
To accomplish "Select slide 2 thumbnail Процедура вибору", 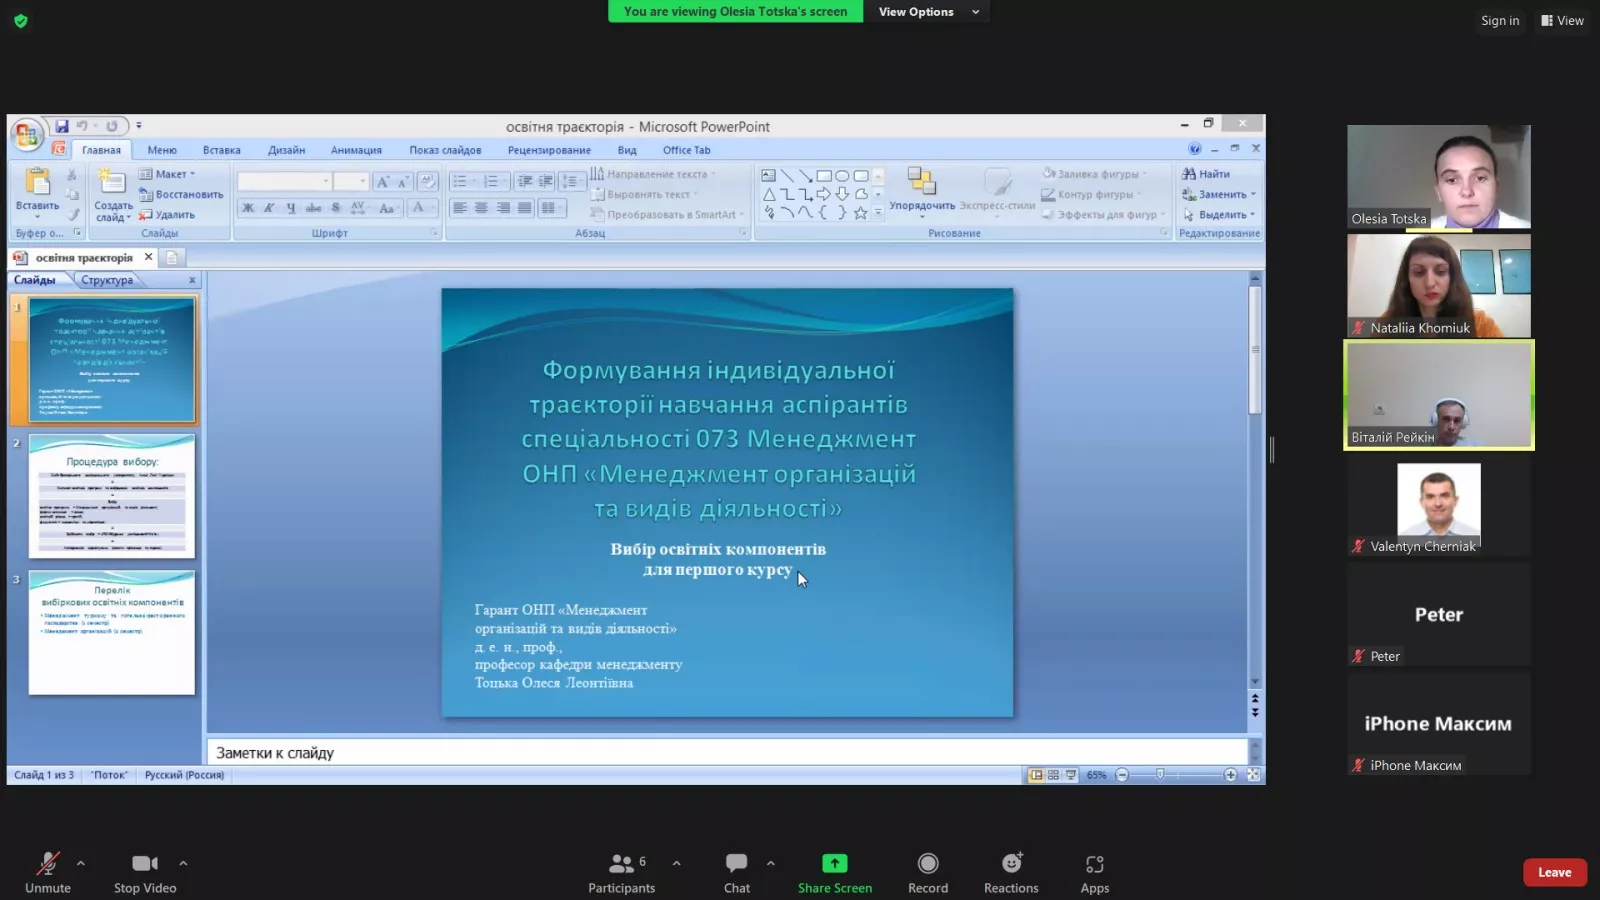I will tap(112, 496).
